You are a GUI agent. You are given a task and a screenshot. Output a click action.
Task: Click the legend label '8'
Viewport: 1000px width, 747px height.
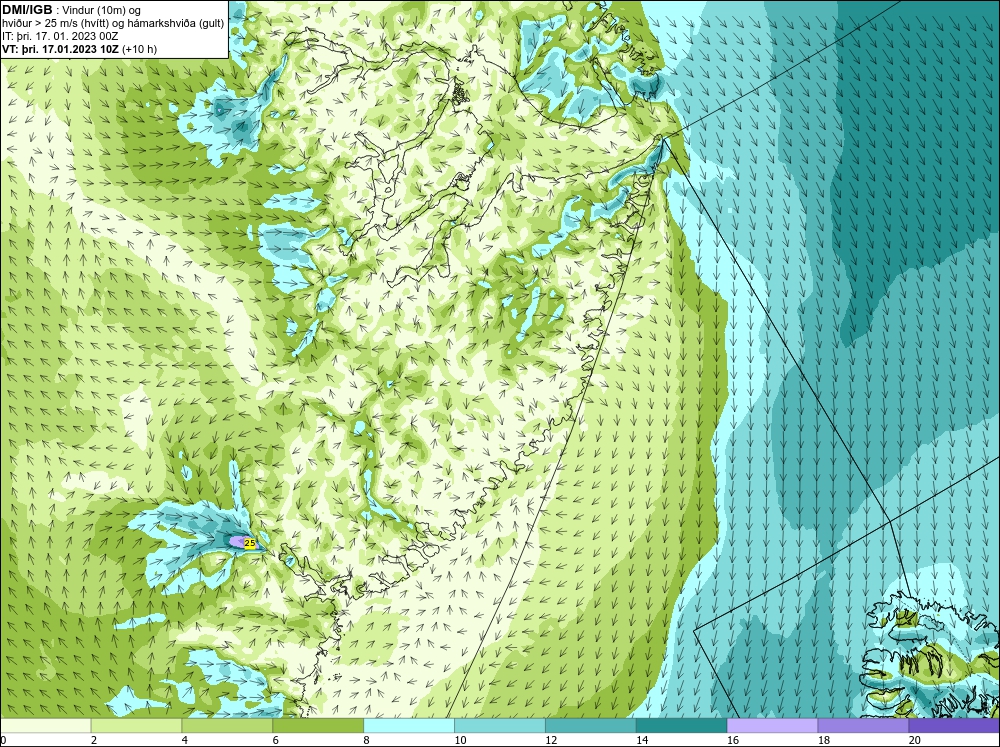367,740
